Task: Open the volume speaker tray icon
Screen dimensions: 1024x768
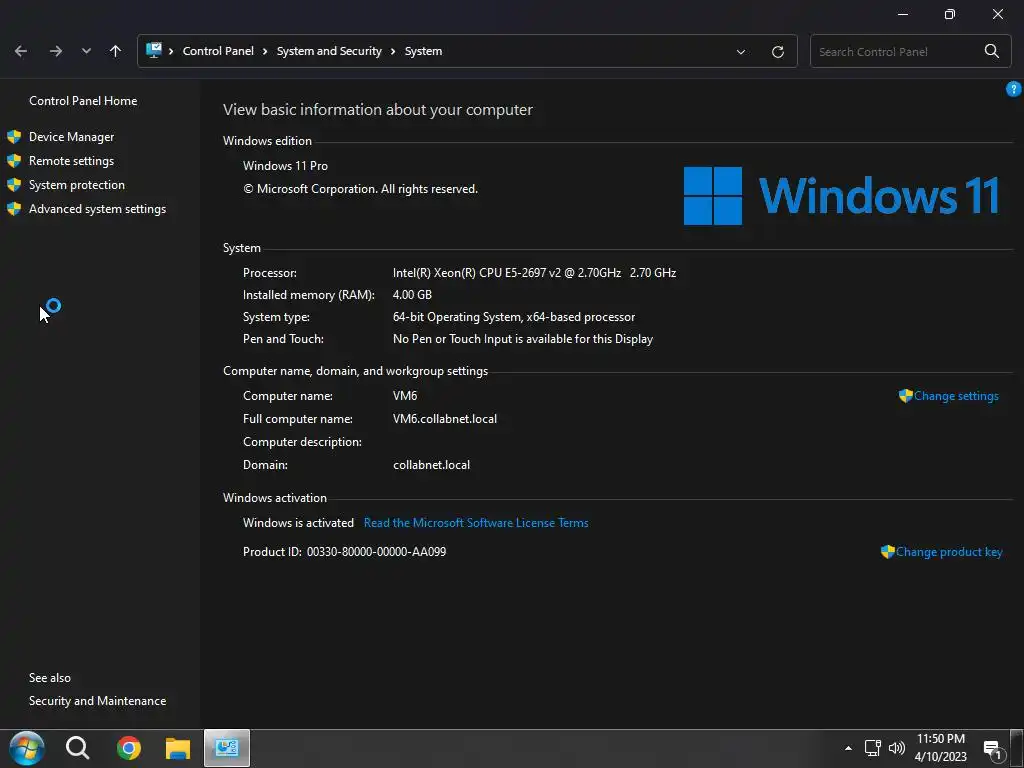Action: 897,748
